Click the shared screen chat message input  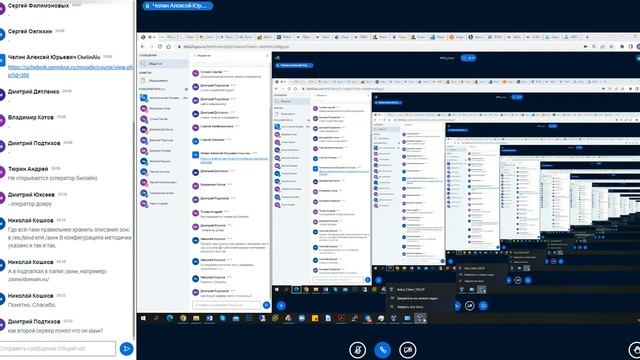click(x=227, y=305)
